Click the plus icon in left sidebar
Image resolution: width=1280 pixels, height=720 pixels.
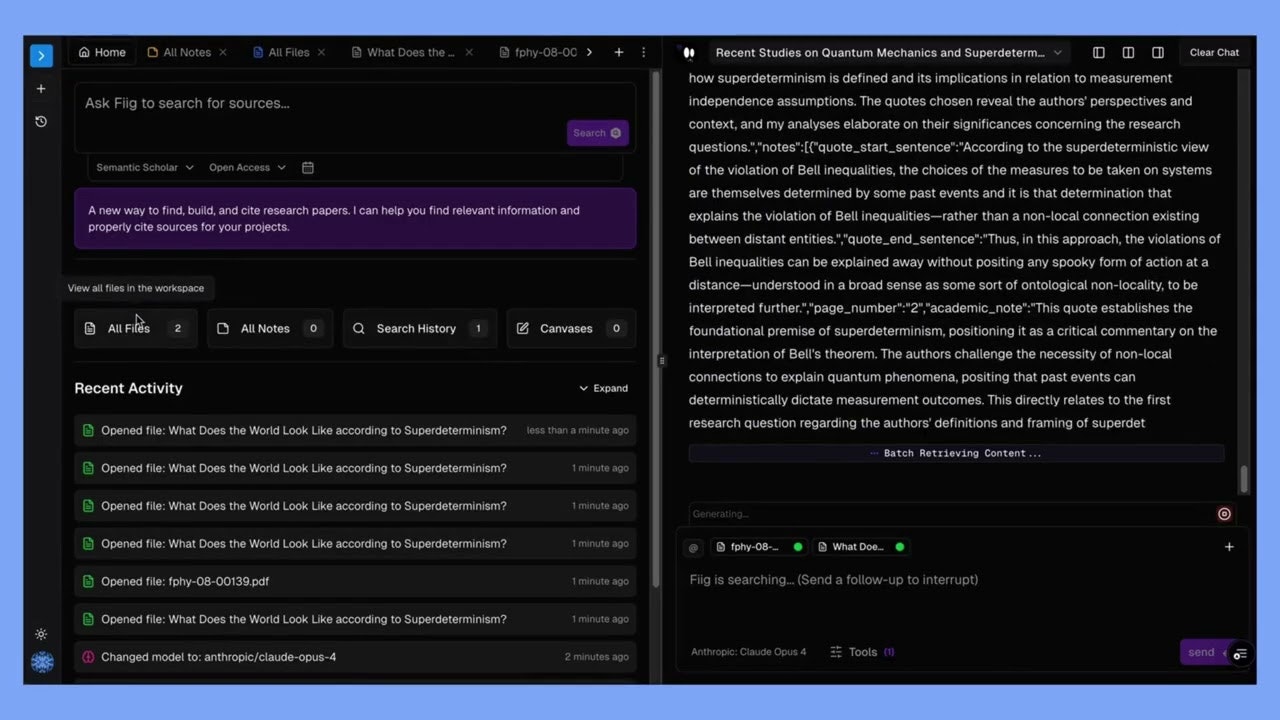[41, 89]
